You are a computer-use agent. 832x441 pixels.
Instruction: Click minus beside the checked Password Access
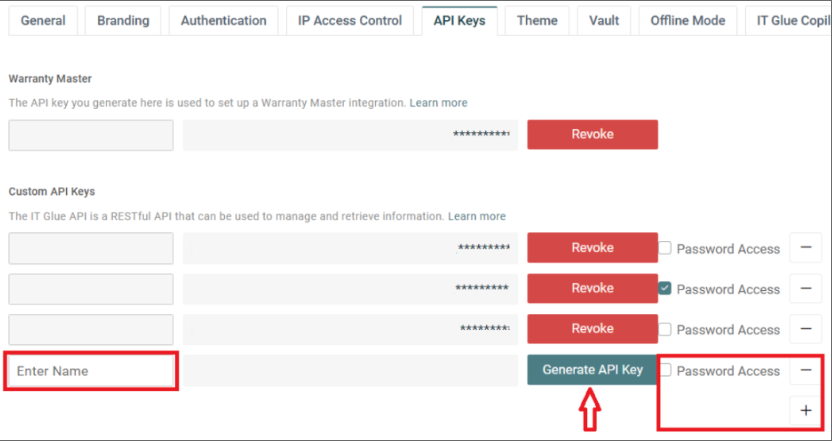(805, 288)
